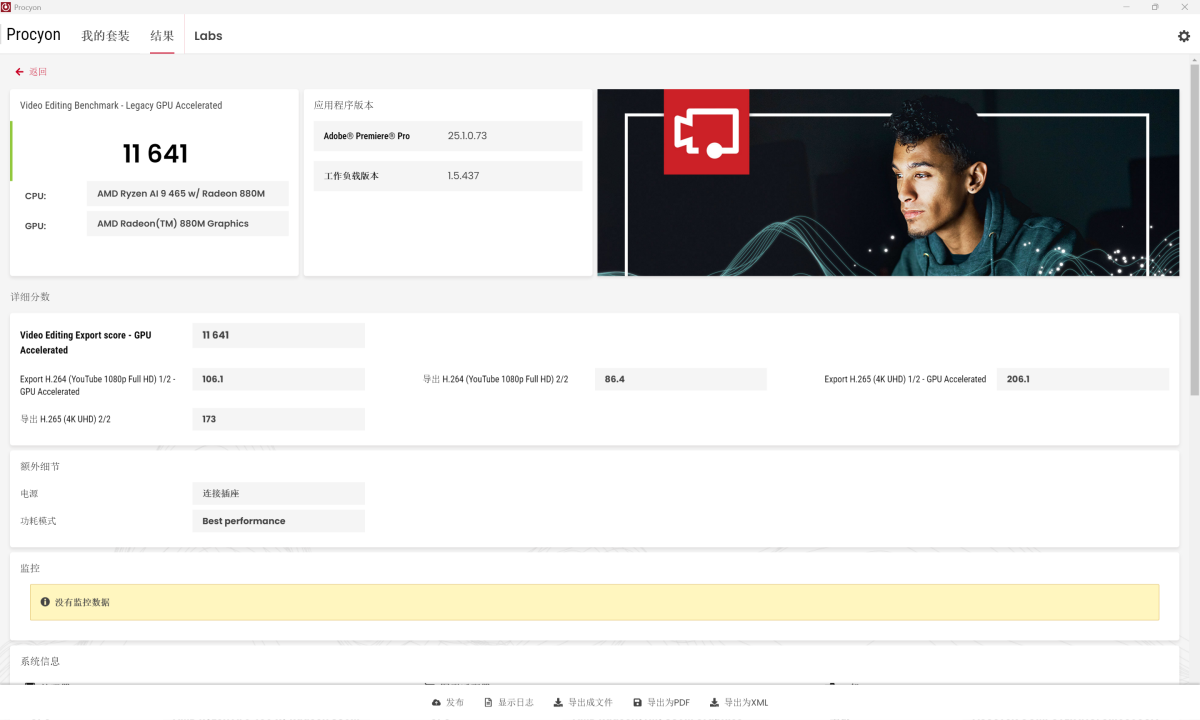The height and width of the screenshot is (720, 1200).
Task: Click the Adobe Premiere Pro version 25.1.0.73
Action: 467,136
